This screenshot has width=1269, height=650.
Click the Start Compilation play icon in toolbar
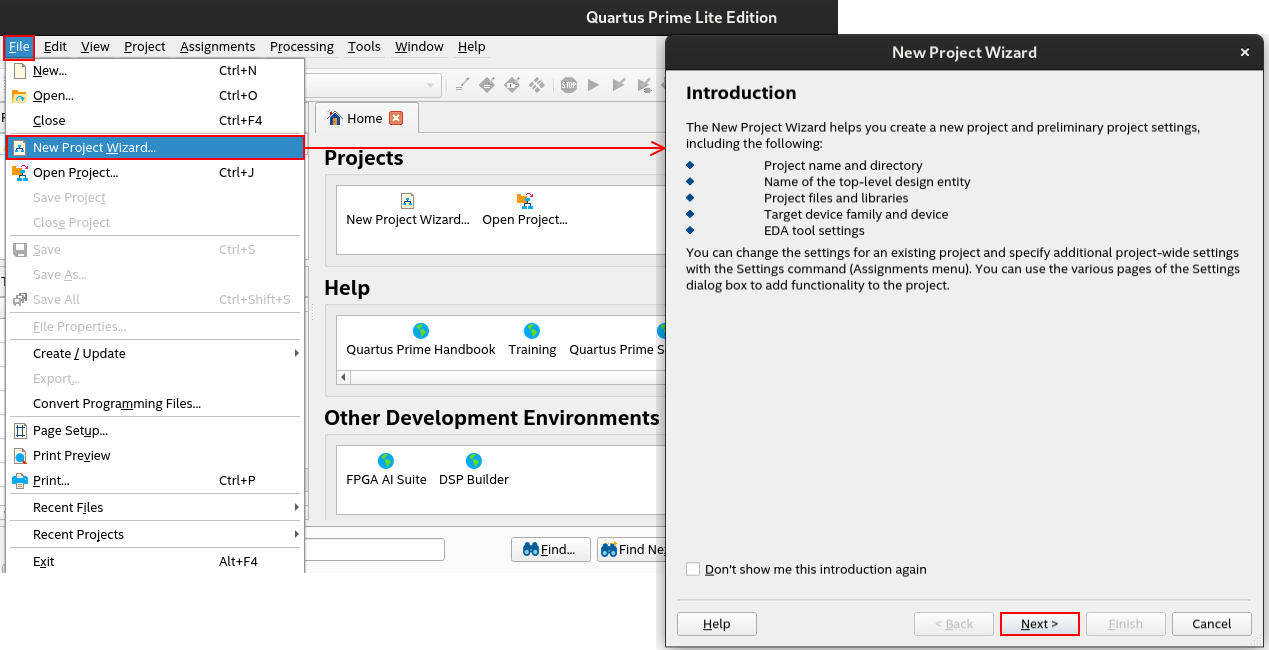click(x=592, y=85)
